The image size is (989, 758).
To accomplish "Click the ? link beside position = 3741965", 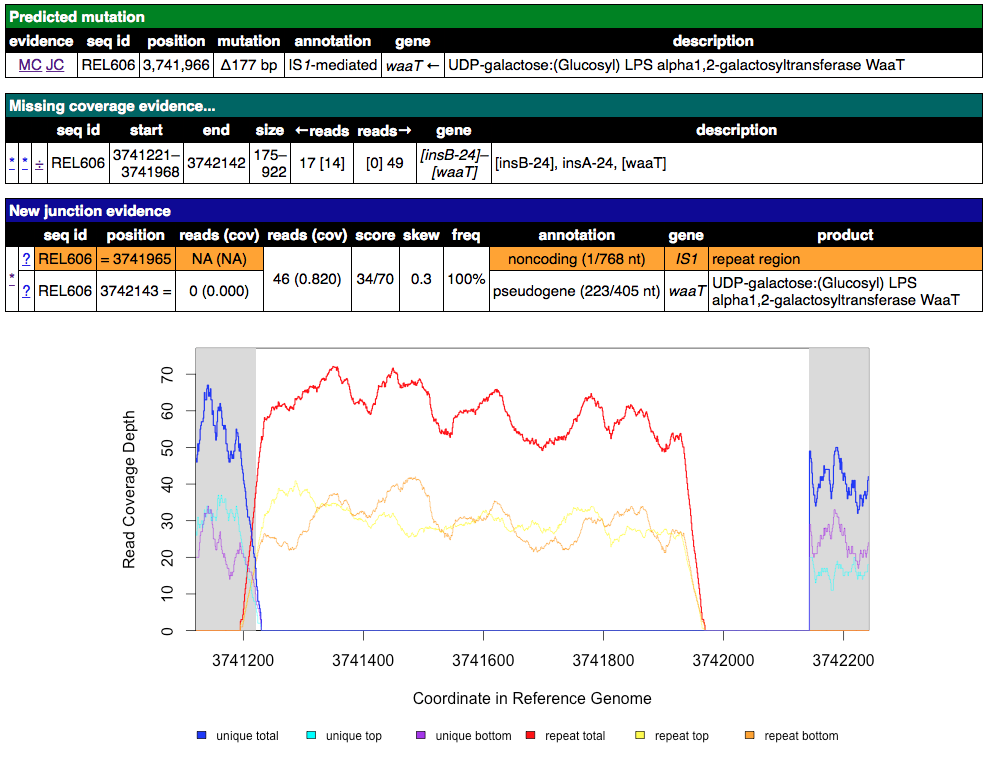I will pyautogui.click(x=26, y=259).
